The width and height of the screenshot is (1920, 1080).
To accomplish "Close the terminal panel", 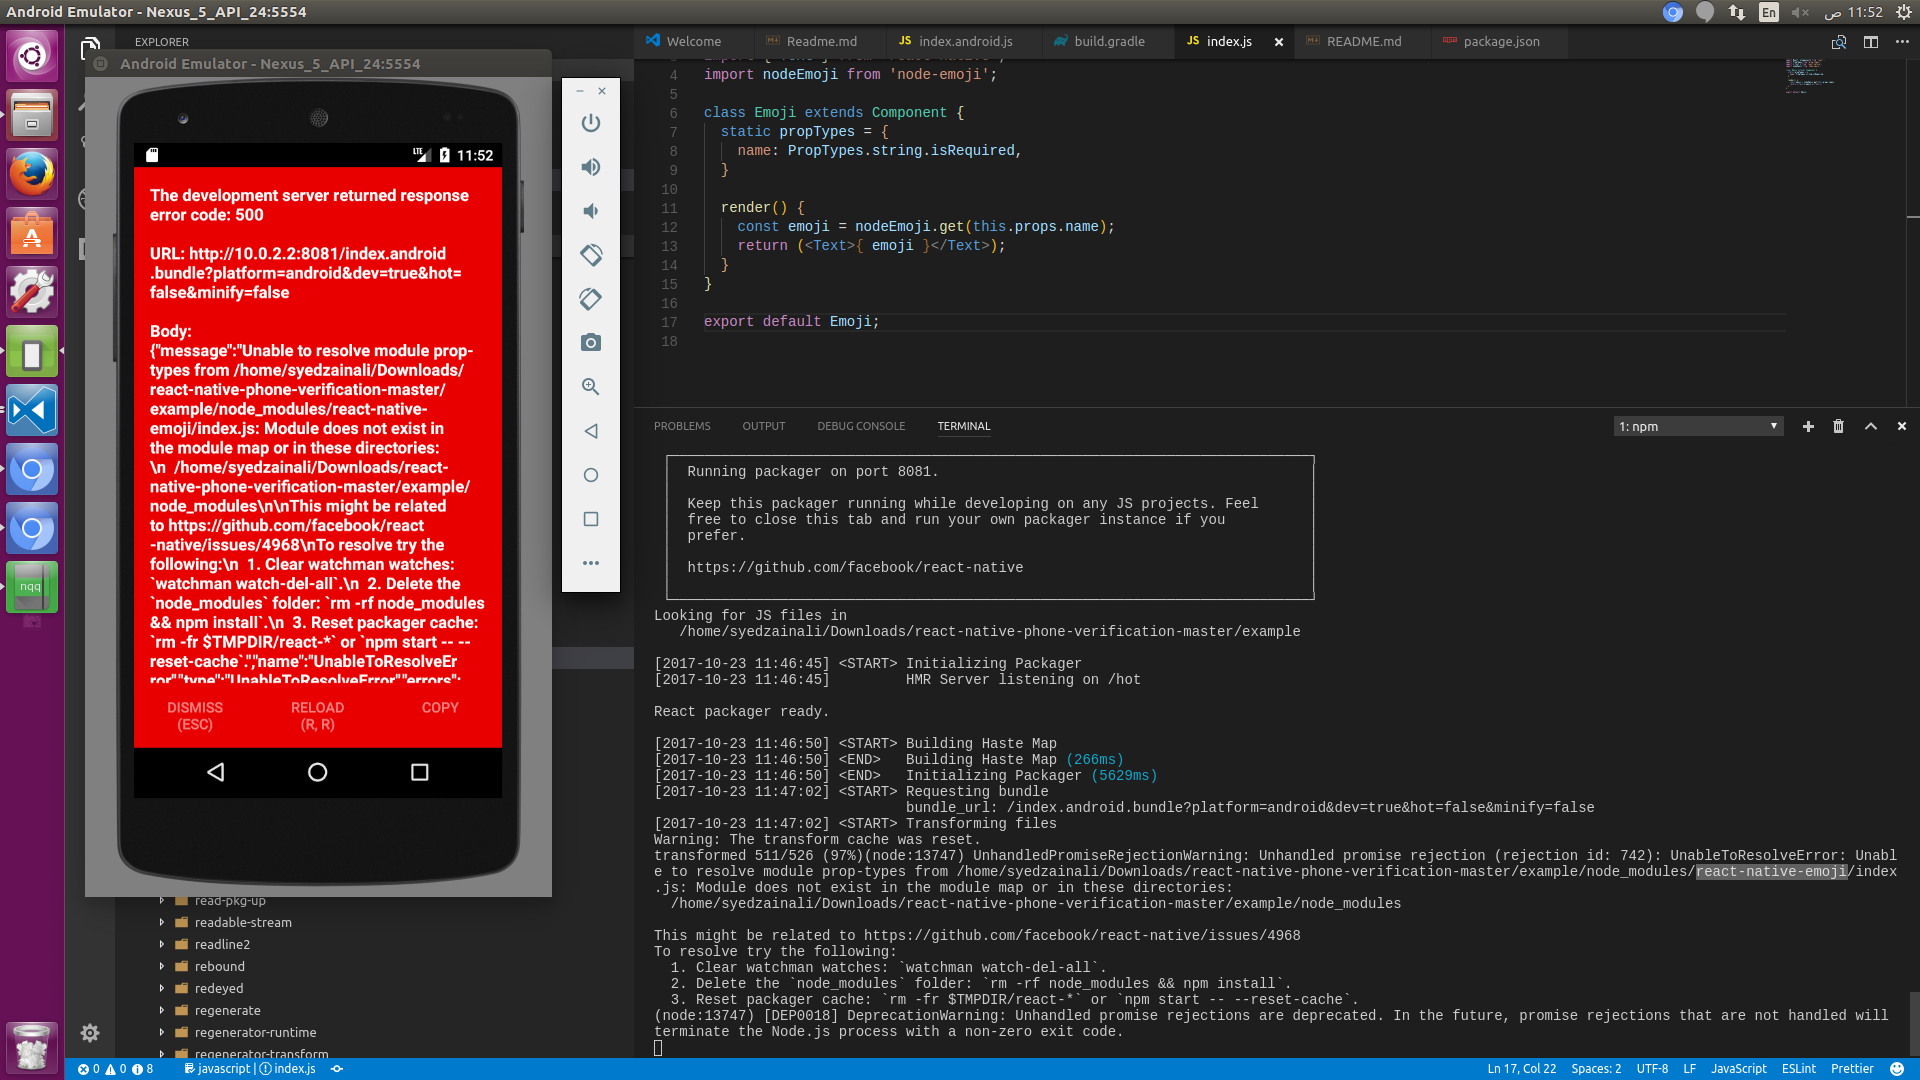I will [1902, 427].
